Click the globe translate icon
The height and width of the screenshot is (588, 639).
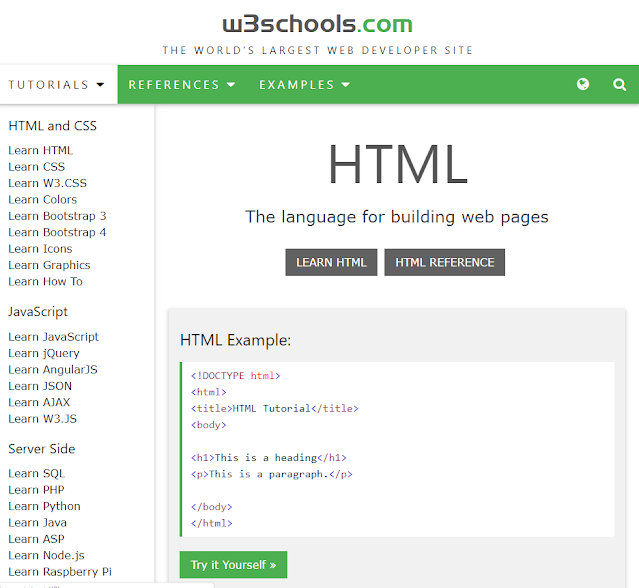click(583, 84)
